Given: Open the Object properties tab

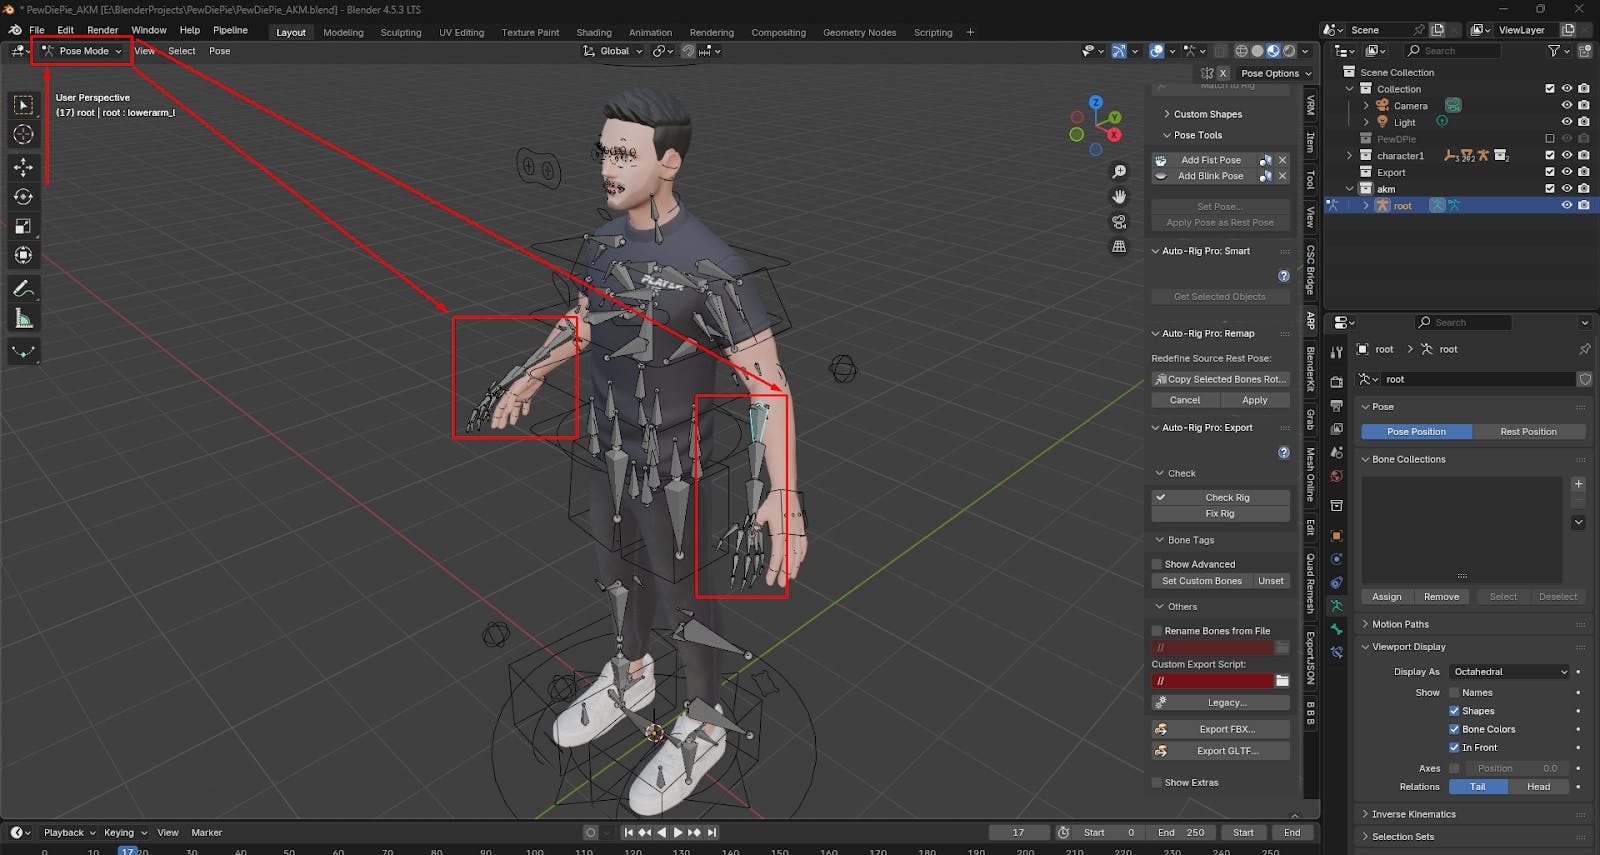Looking at the screenshot, I should click(1336, 535).
